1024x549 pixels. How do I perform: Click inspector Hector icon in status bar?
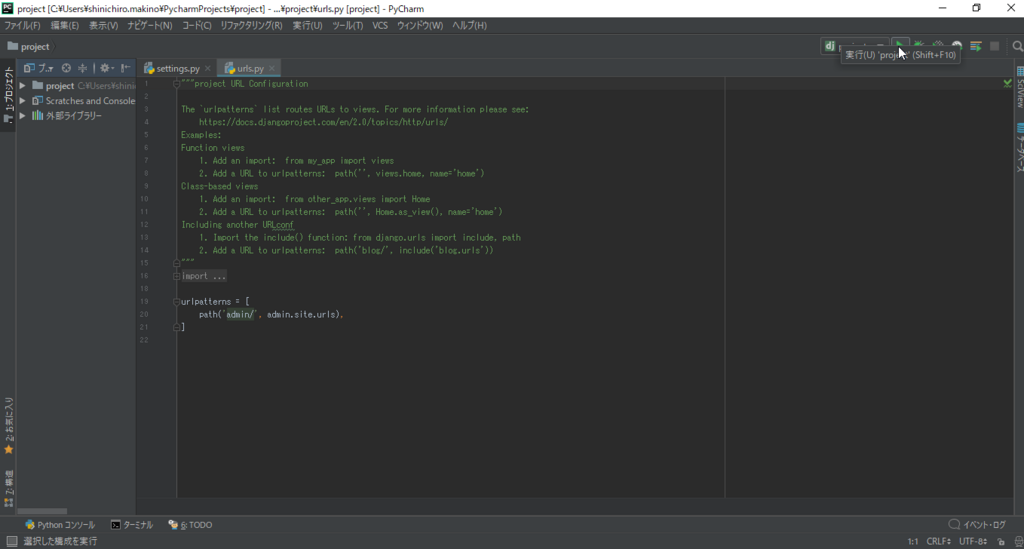(1017, 541)
